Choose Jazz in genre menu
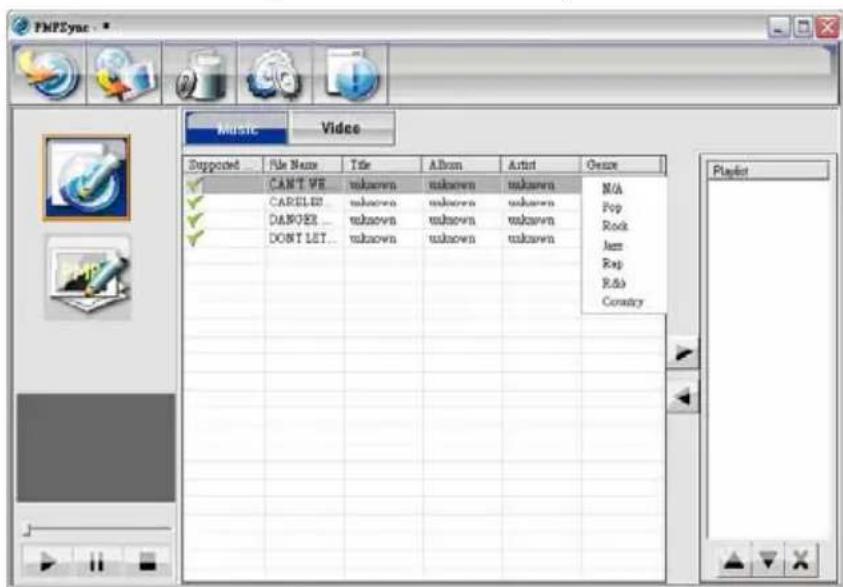Viewport: 843px width, 587px height. click(x=612, y=246)
